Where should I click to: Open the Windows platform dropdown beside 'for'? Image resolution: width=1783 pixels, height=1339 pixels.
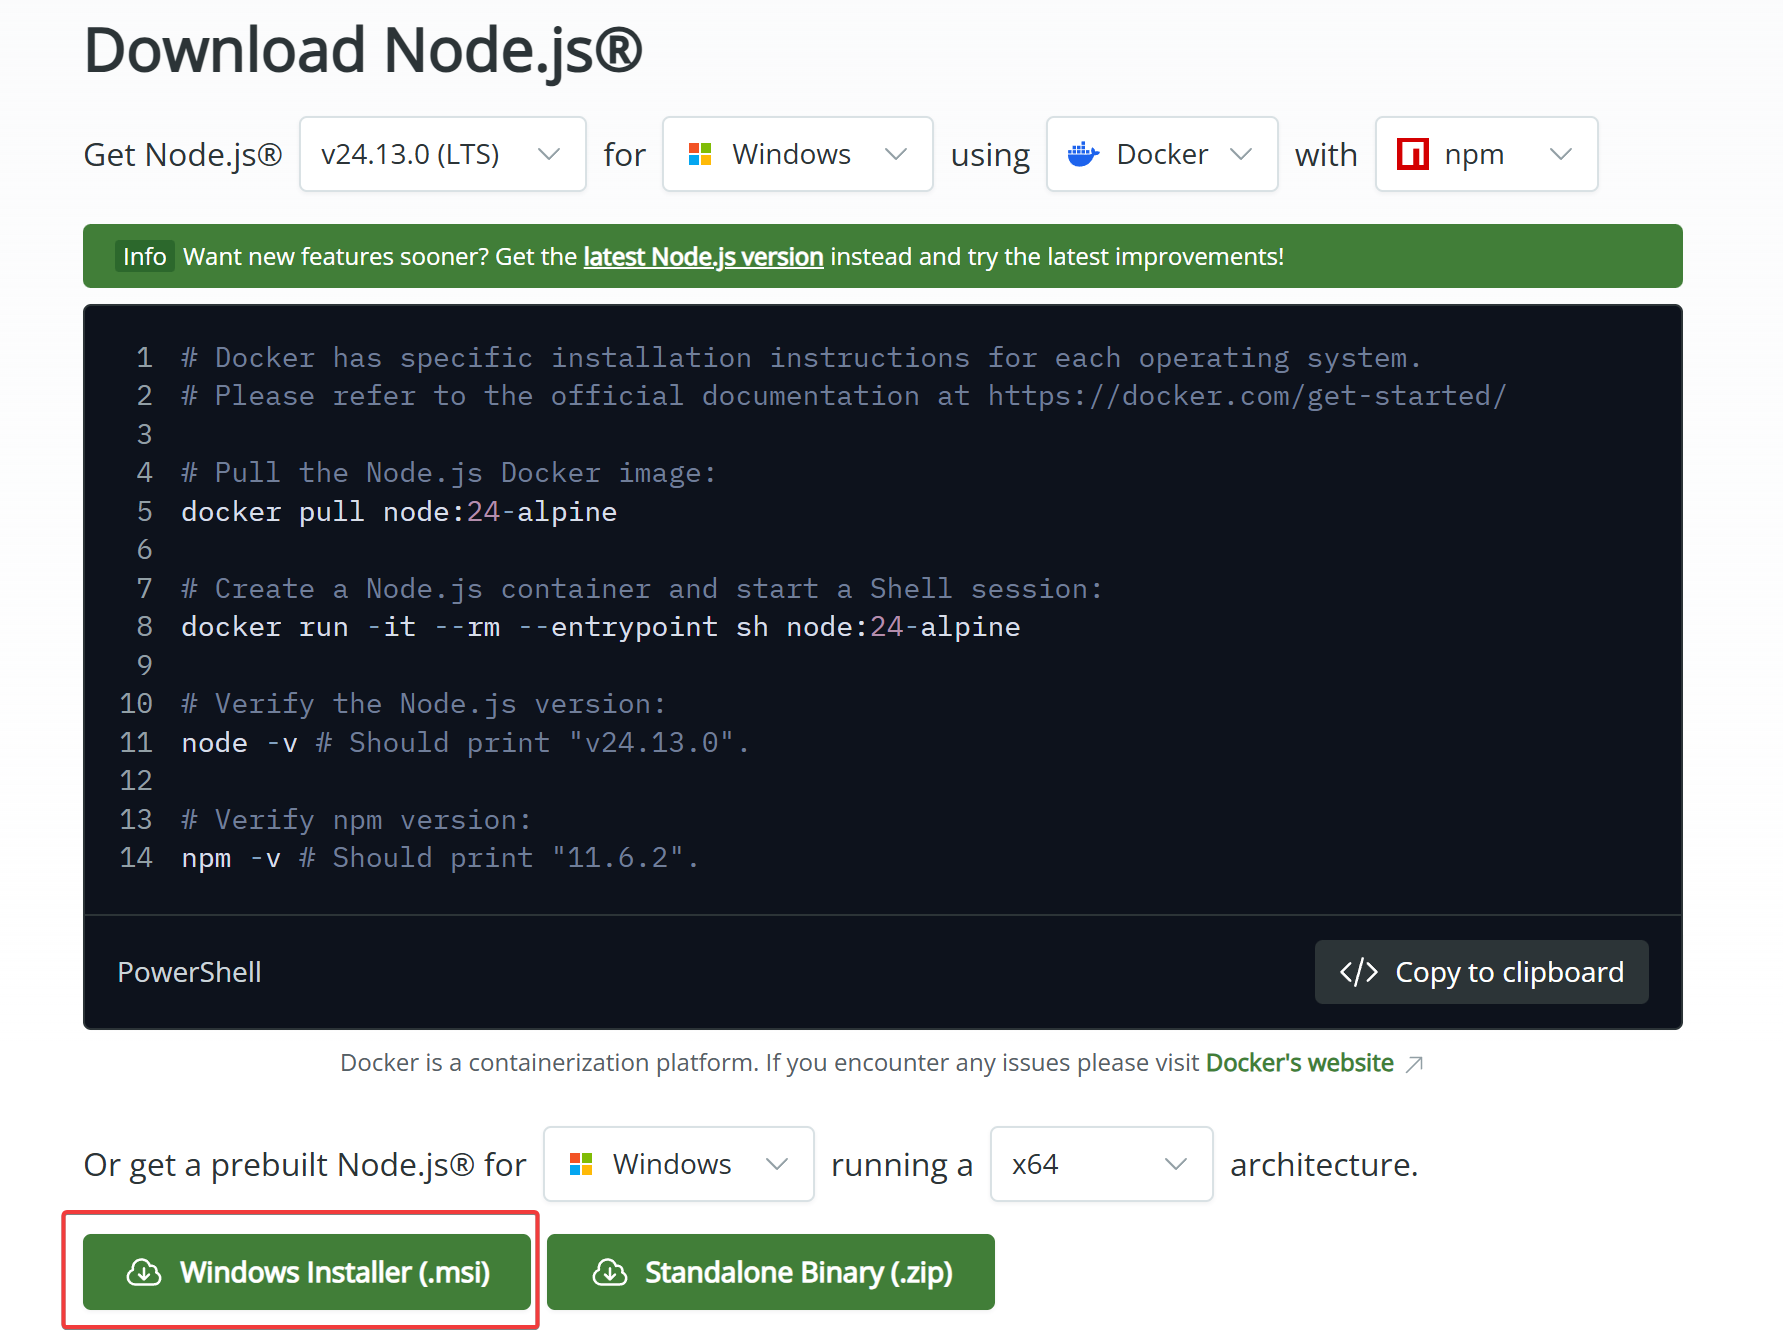pyautogui.click(x=797, y=154)
